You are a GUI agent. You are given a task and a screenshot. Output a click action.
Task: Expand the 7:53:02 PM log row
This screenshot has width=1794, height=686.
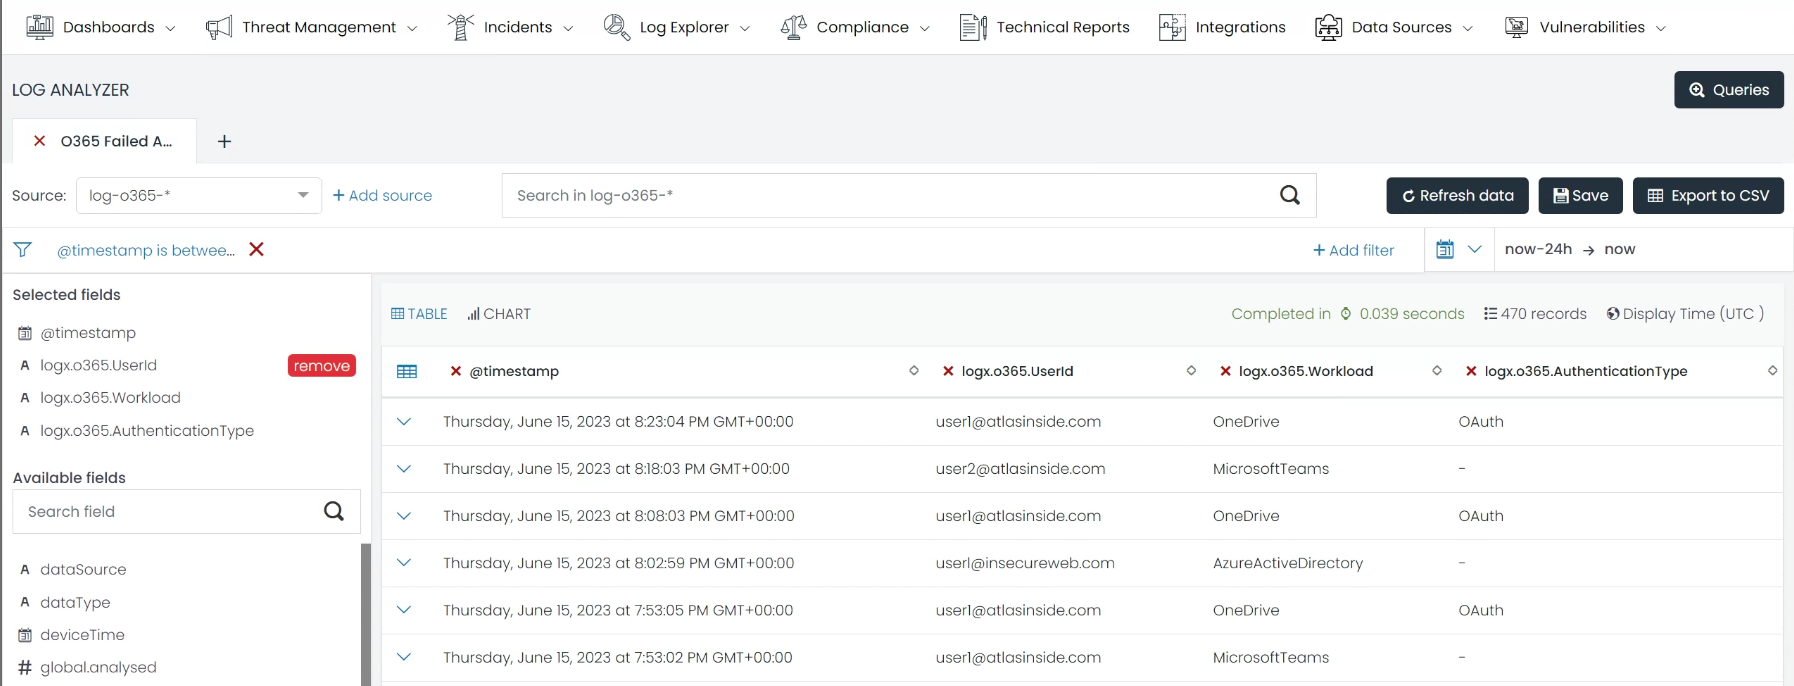click(x=404, y=657)
